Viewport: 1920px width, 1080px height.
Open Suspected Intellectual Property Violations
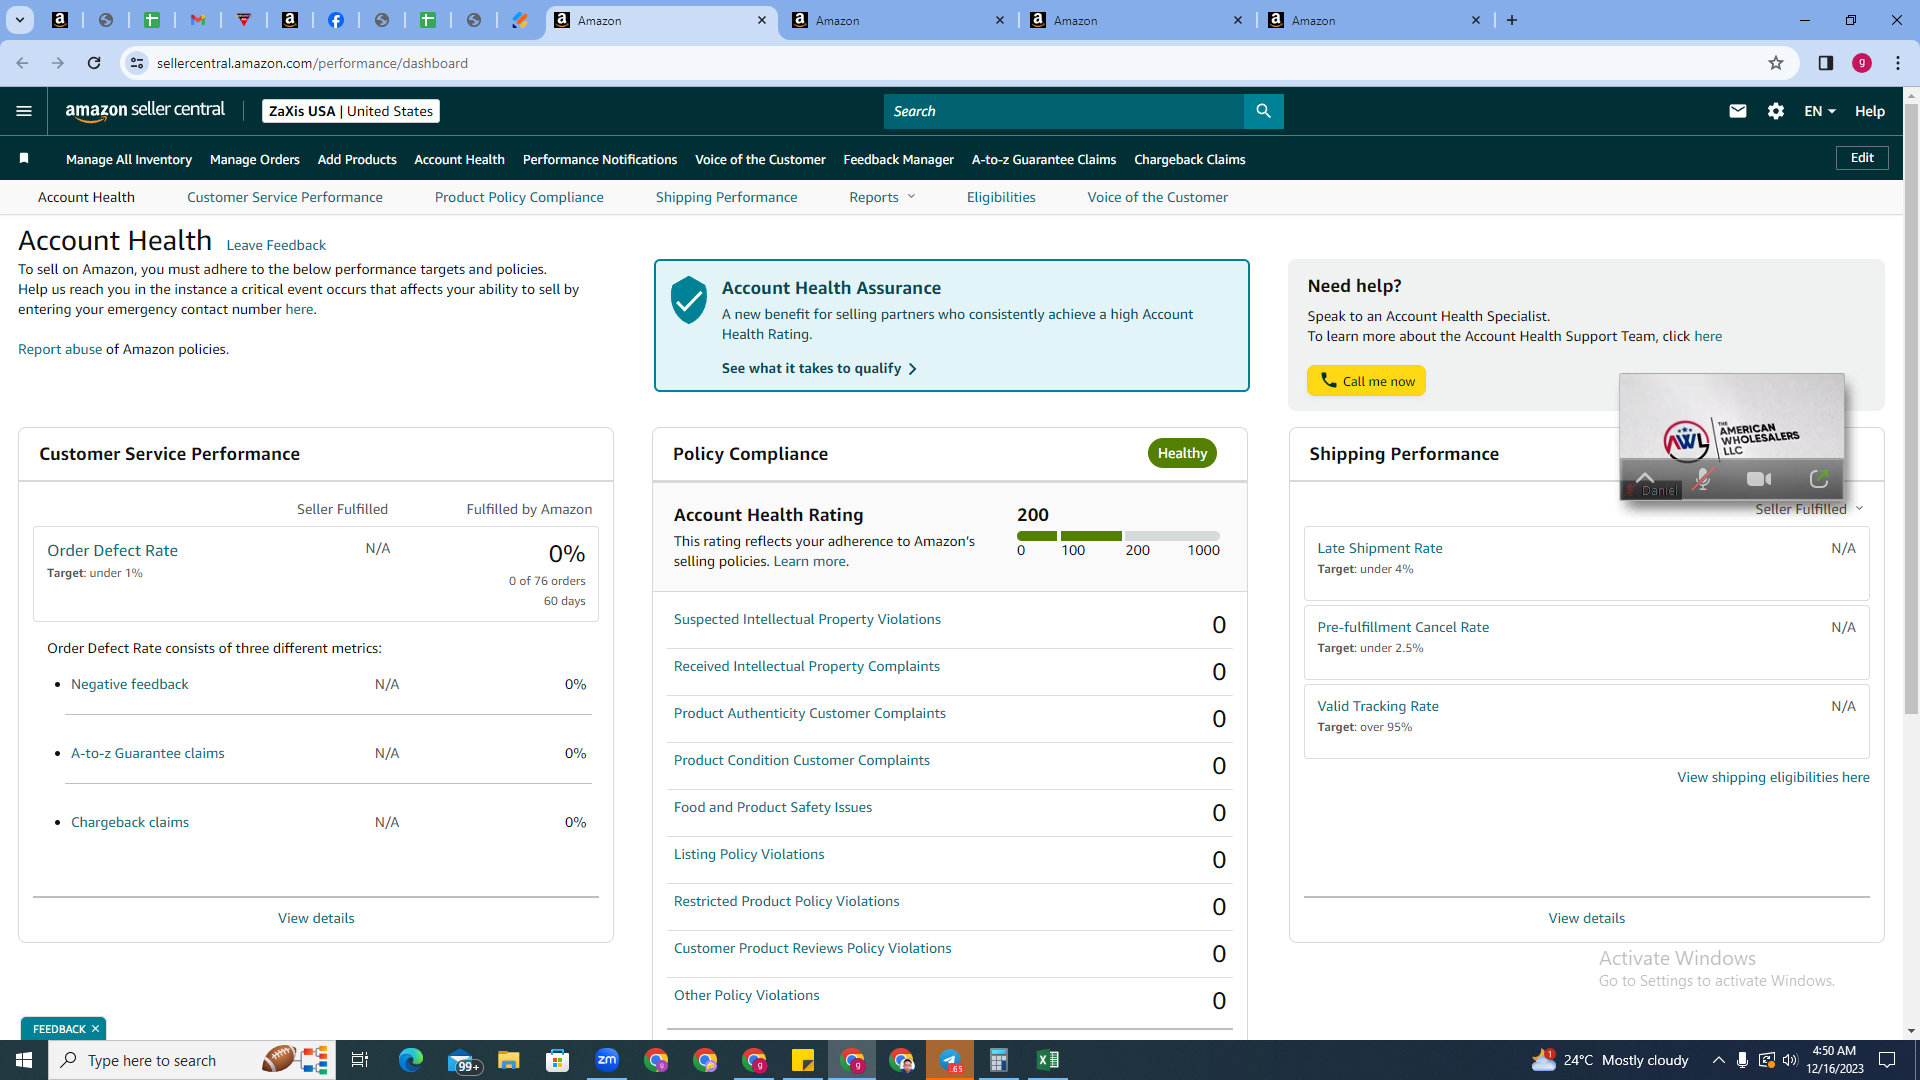[x=807, y=619]
